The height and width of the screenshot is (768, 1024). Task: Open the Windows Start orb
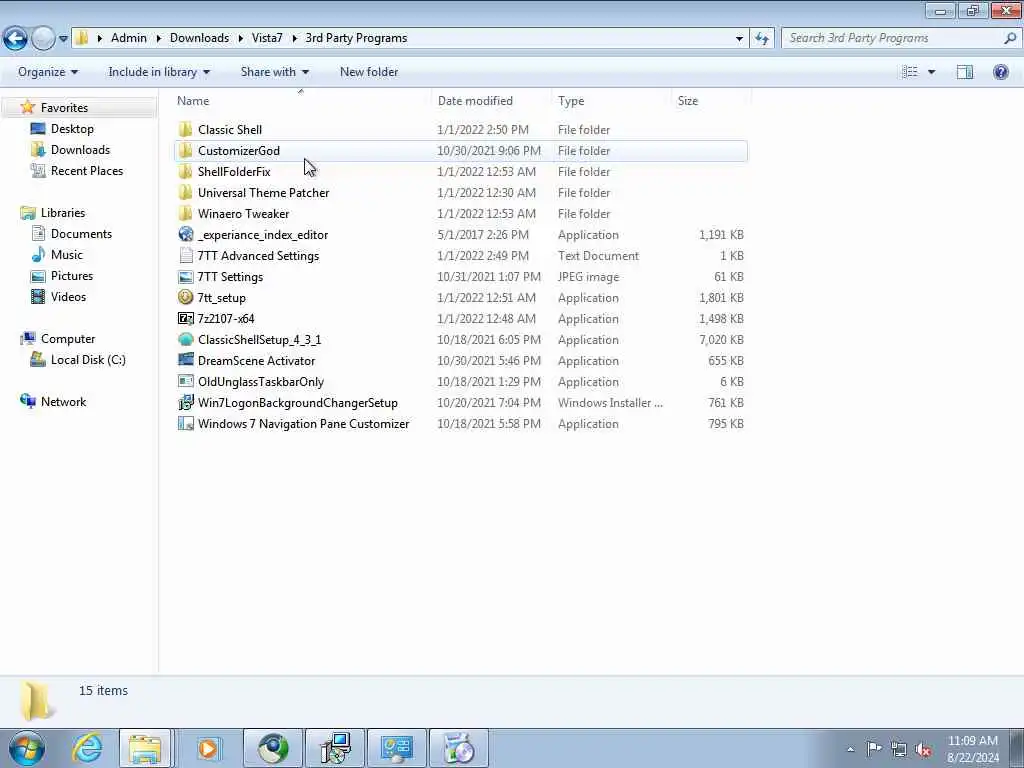(x=27, y=748)
